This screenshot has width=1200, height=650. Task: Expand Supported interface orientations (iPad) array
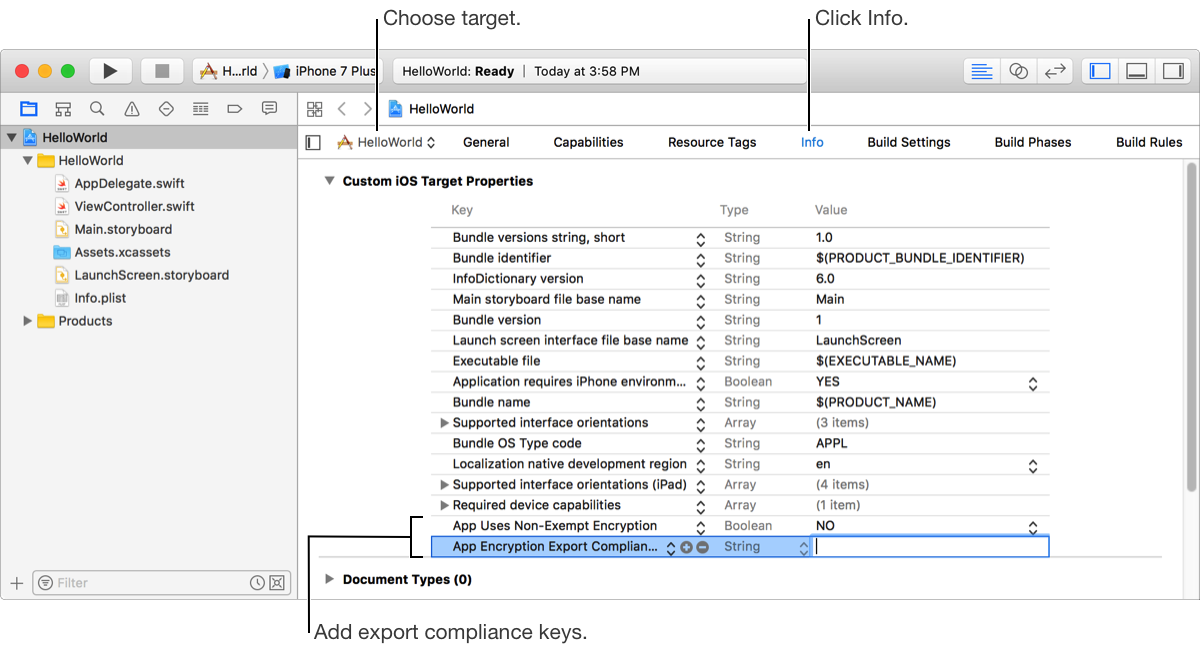[444, 485]
